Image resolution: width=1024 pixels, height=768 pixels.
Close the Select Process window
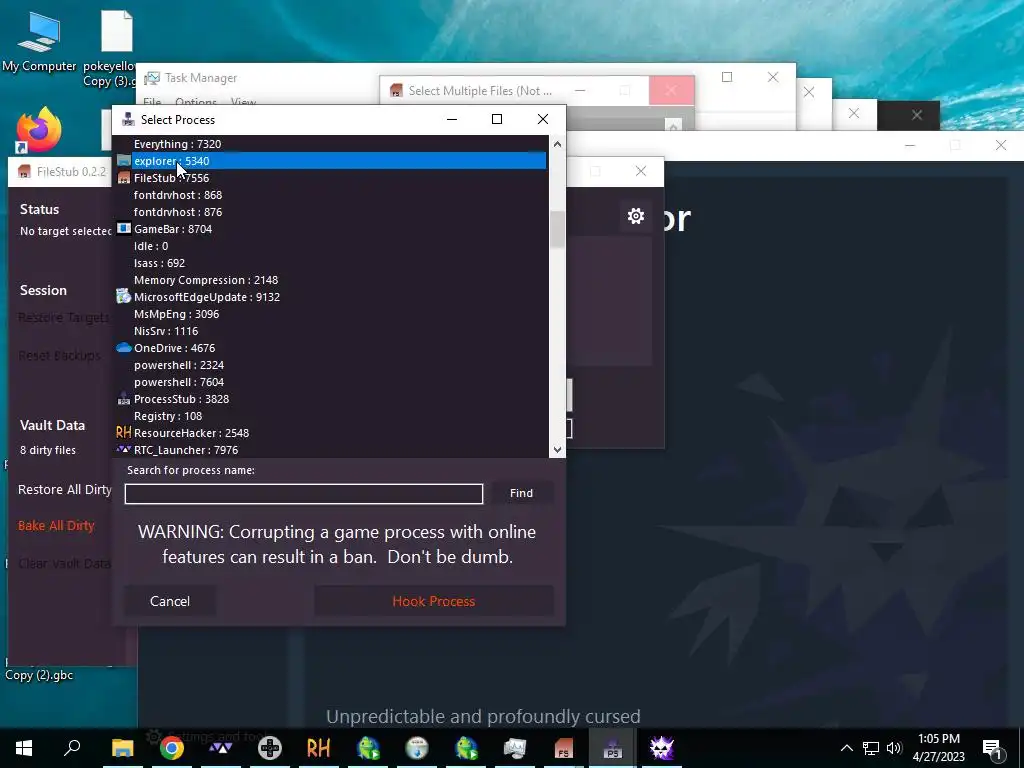point(543,119)
